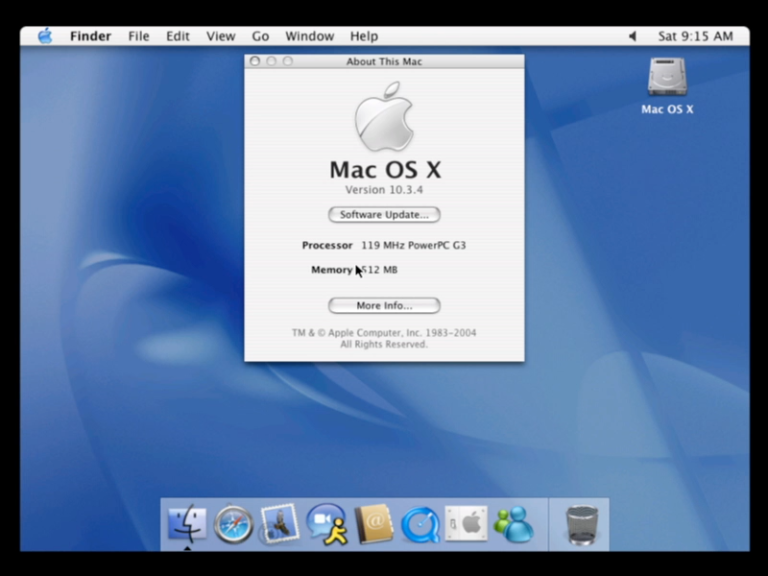Click the 512 MB memory value
This screenshot has height=576, width=768.
[380, 270]
